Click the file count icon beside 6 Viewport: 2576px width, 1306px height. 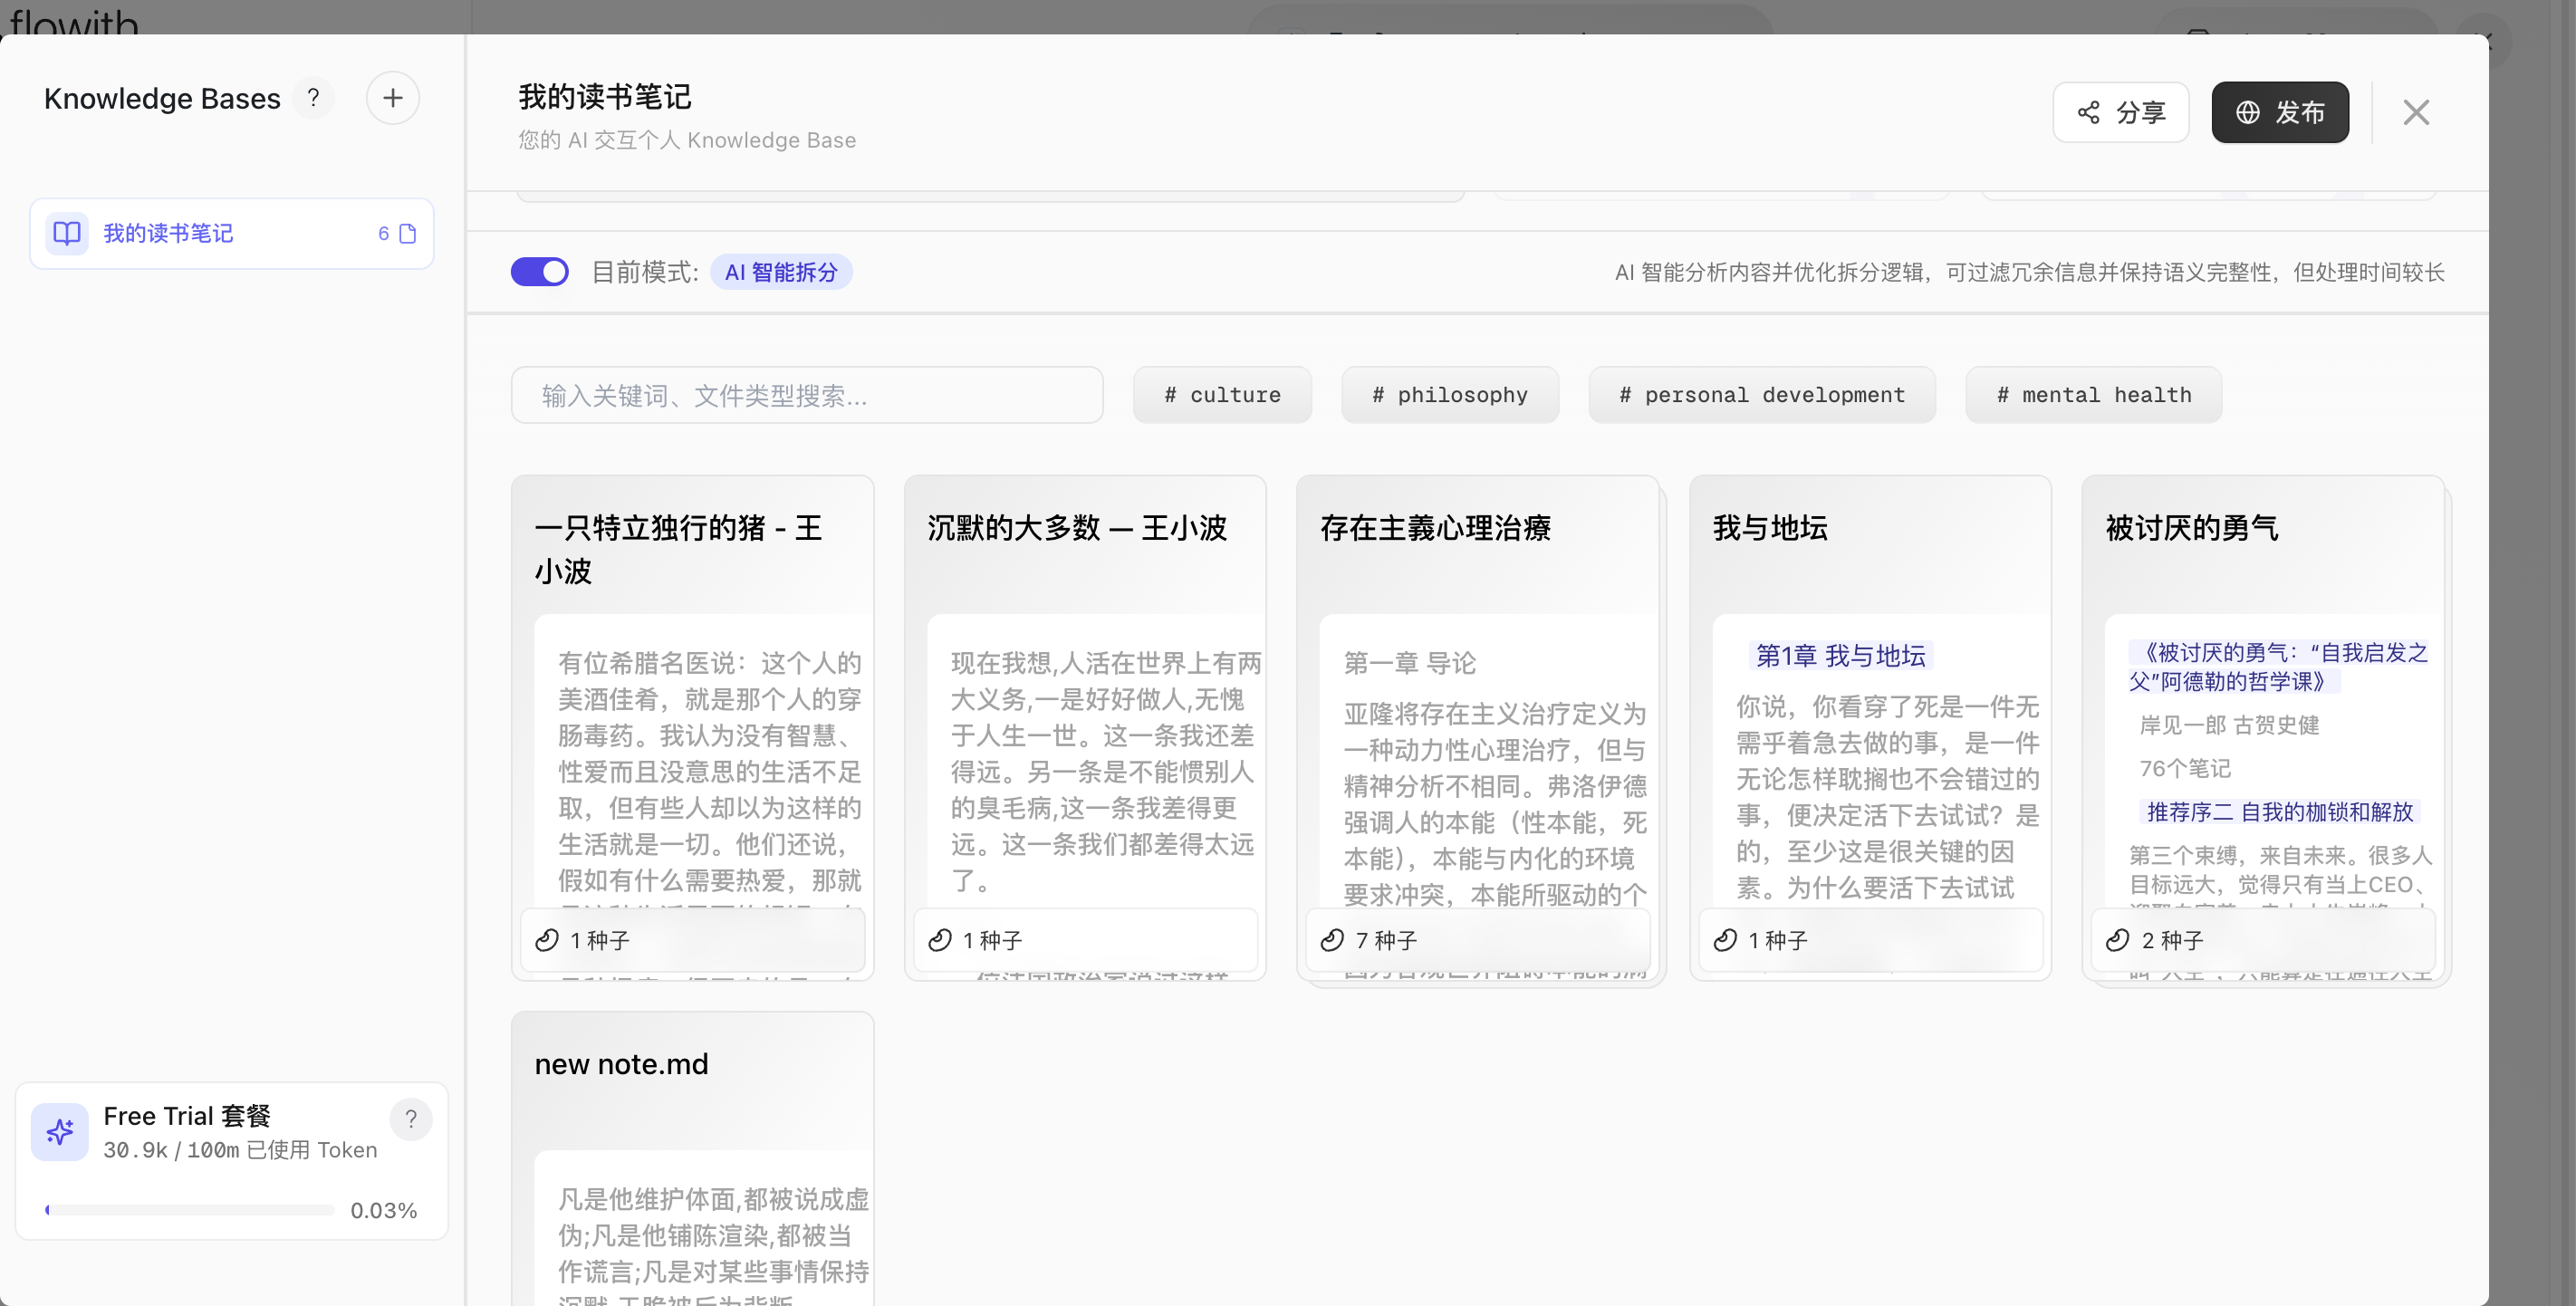[x=407, y=233]
